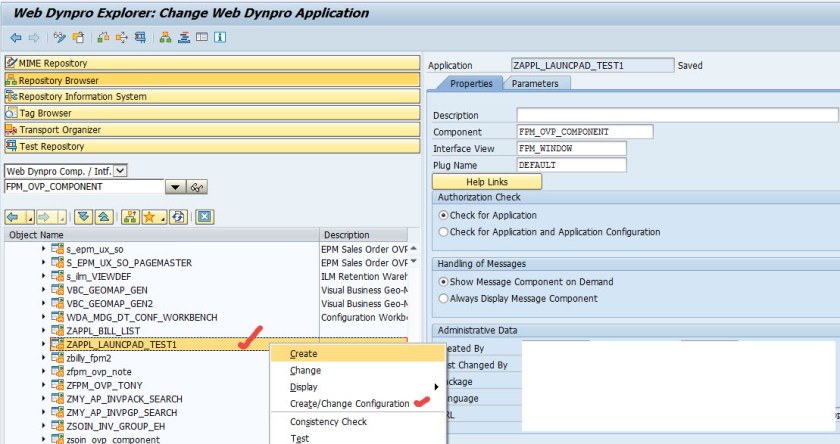The height and width of the screenshot is (444, 840).
Task: Choose 'Create/Change Configuration' from context menu
Action: coord(349,404)
